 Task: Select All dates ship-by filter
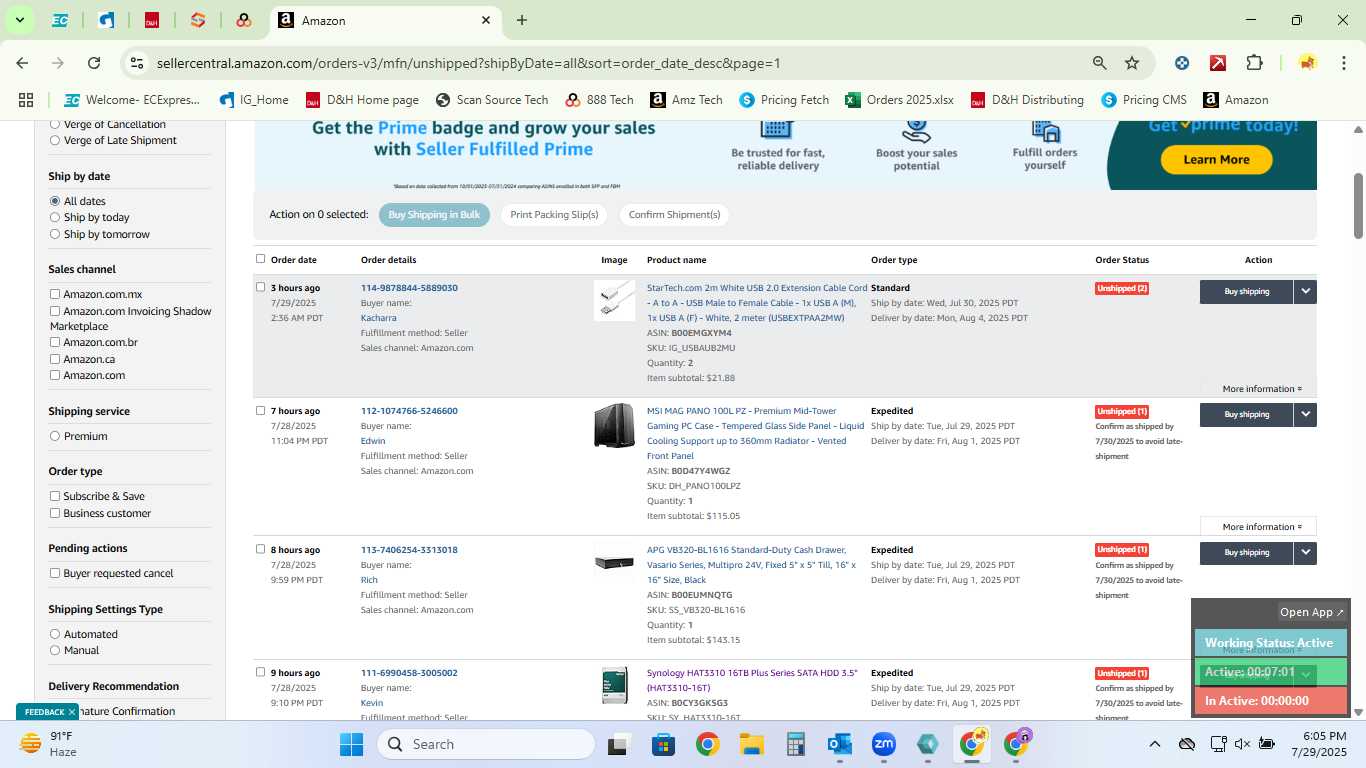(x=55, y=201)
